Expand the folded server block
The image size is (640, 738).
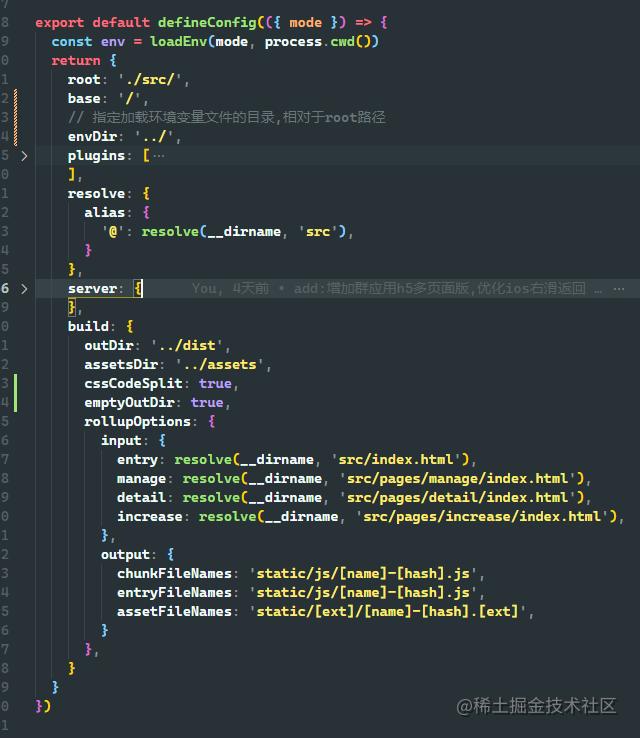[24, 289]
